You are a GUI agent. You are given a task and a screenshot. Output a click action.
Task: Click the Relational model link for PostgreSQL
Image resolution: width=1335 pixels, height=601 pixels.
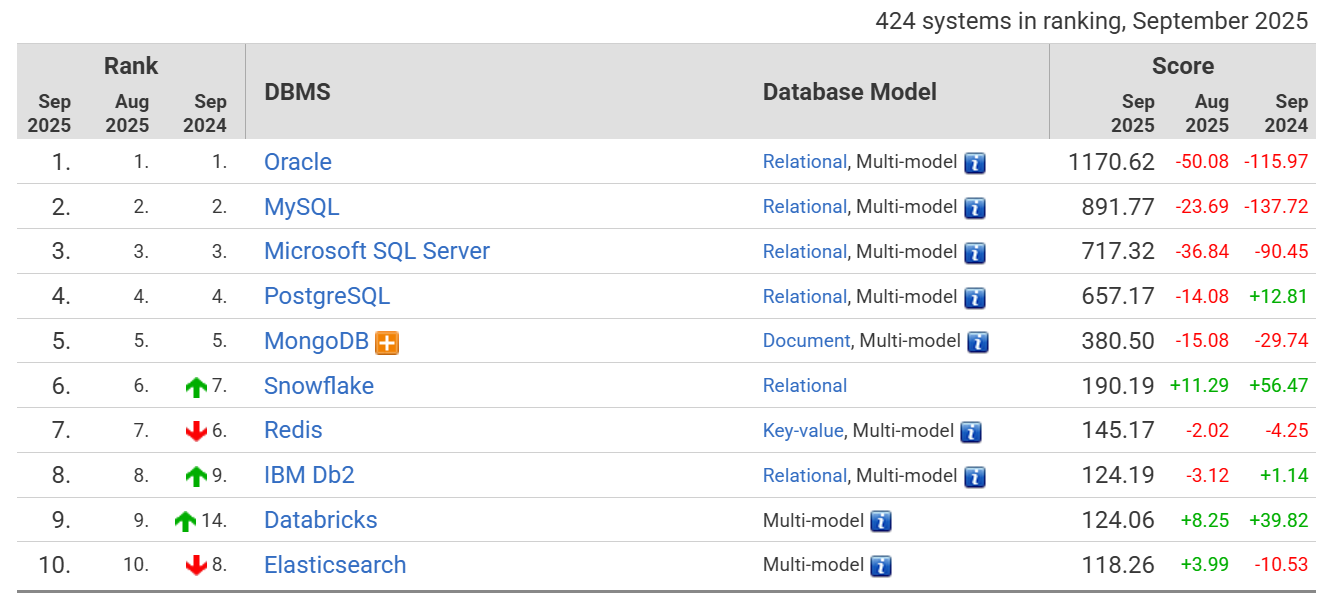tap(805, 296)
